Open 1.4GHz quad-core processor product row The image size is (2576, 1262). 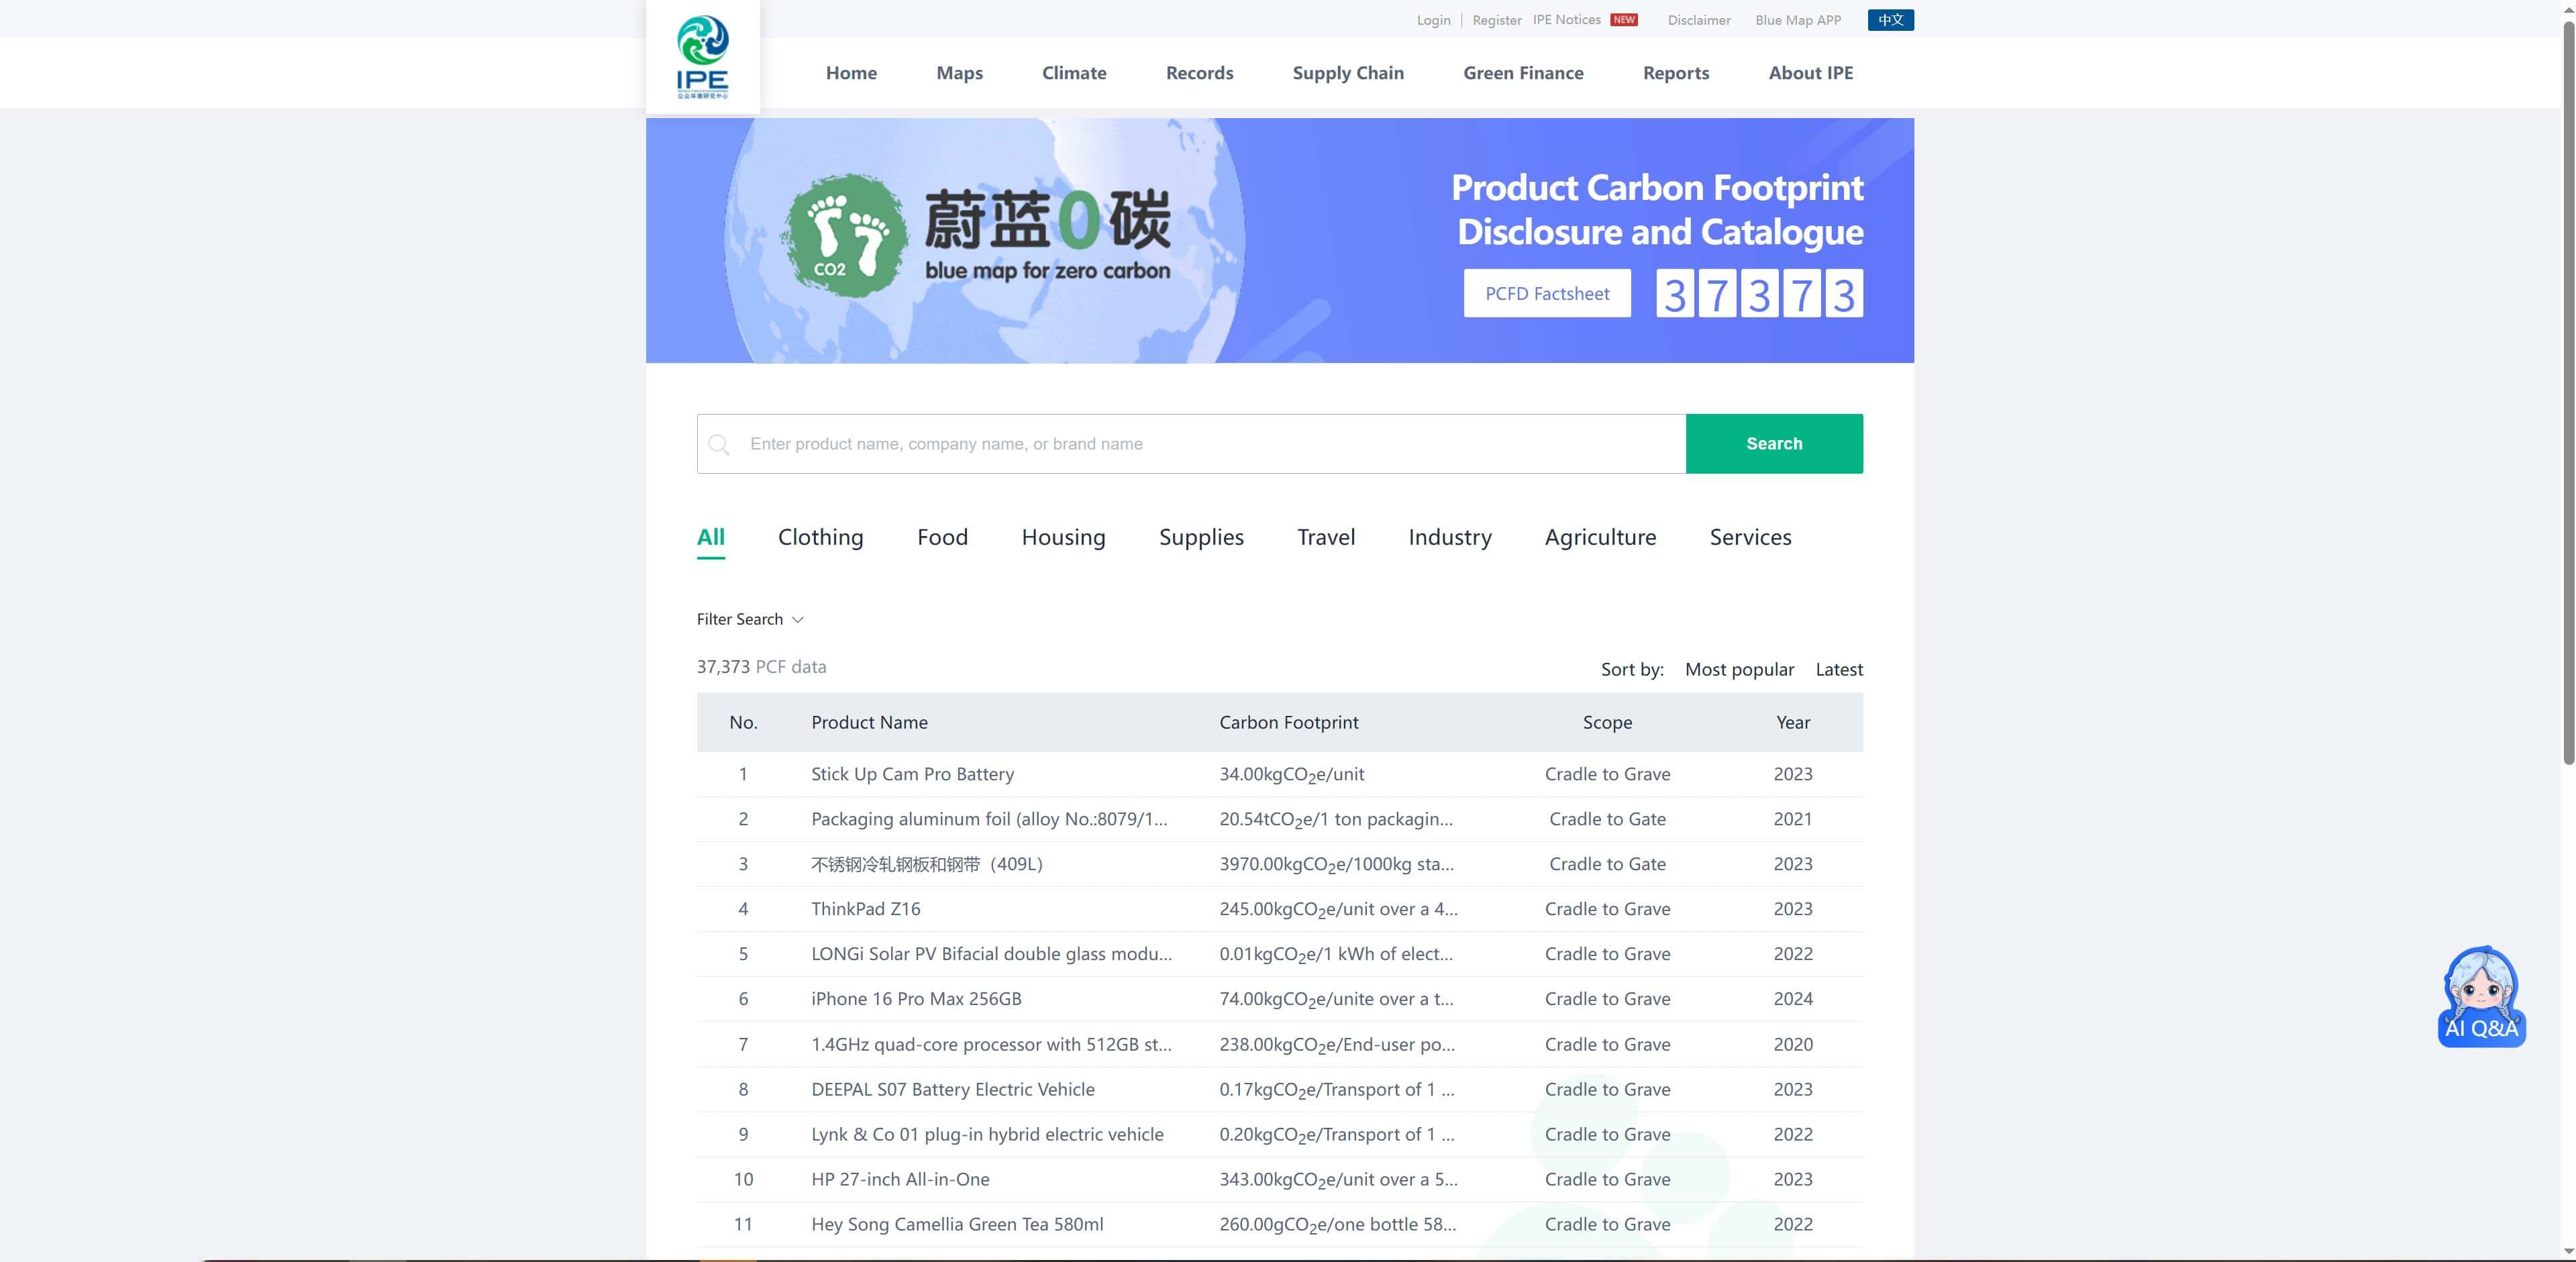coord(1279,1044)
